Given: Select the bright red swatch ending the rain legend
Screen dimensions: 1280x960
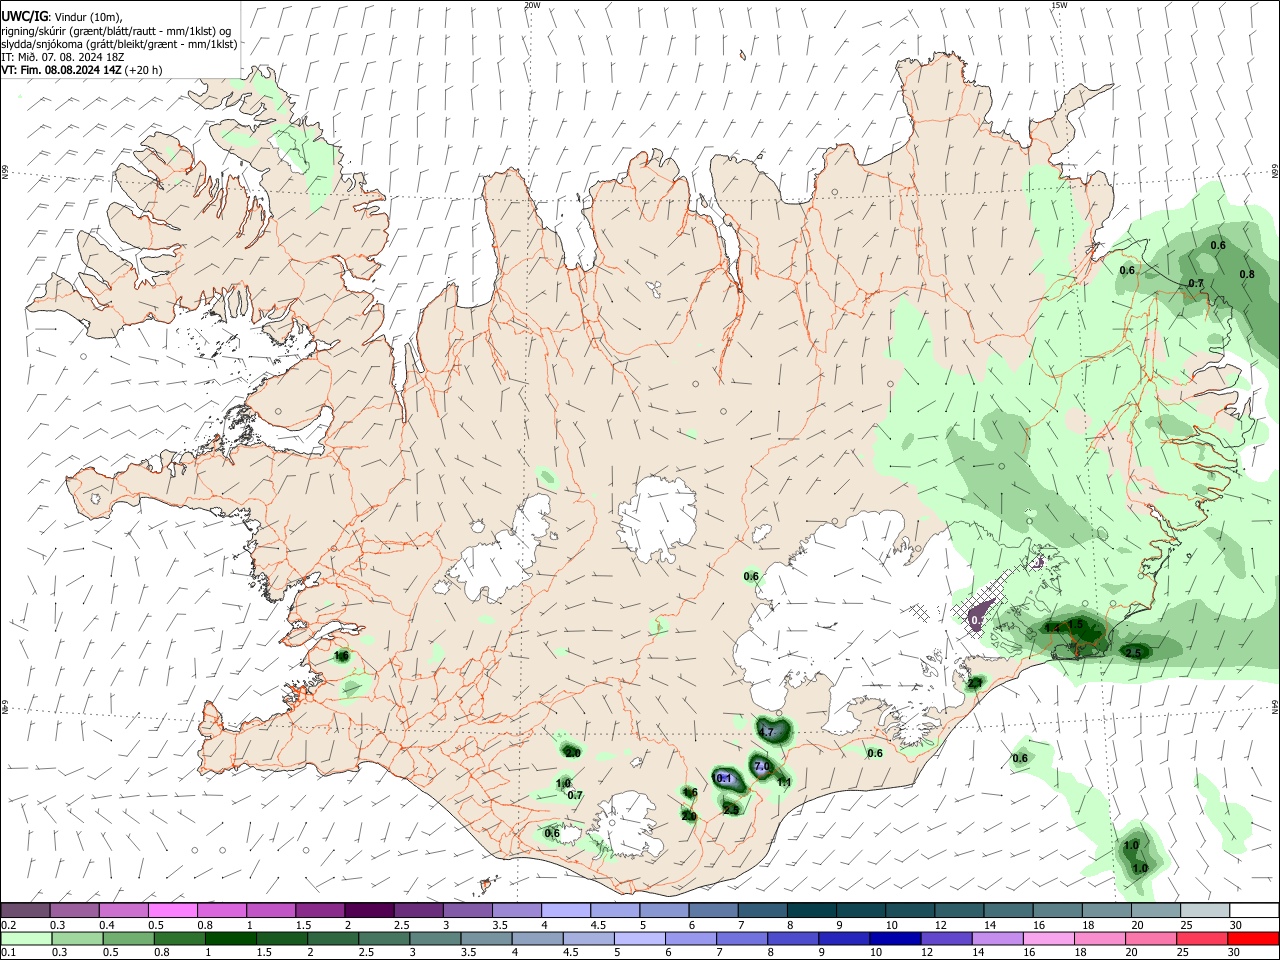Looking at the screenshot, I should point(1253,938).
